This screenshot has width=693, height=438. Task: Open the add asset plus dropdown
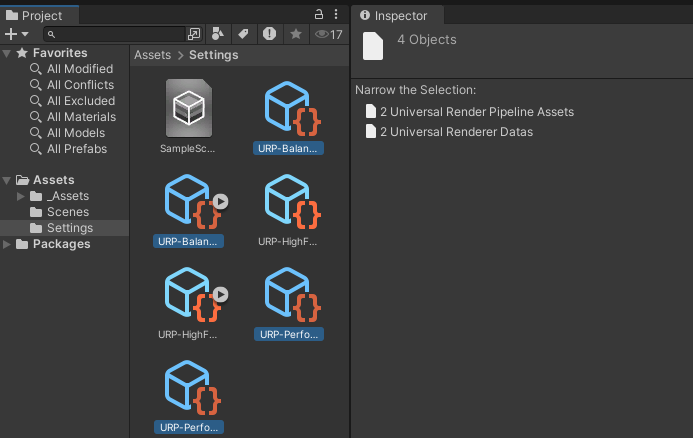[x=16, y=34]
